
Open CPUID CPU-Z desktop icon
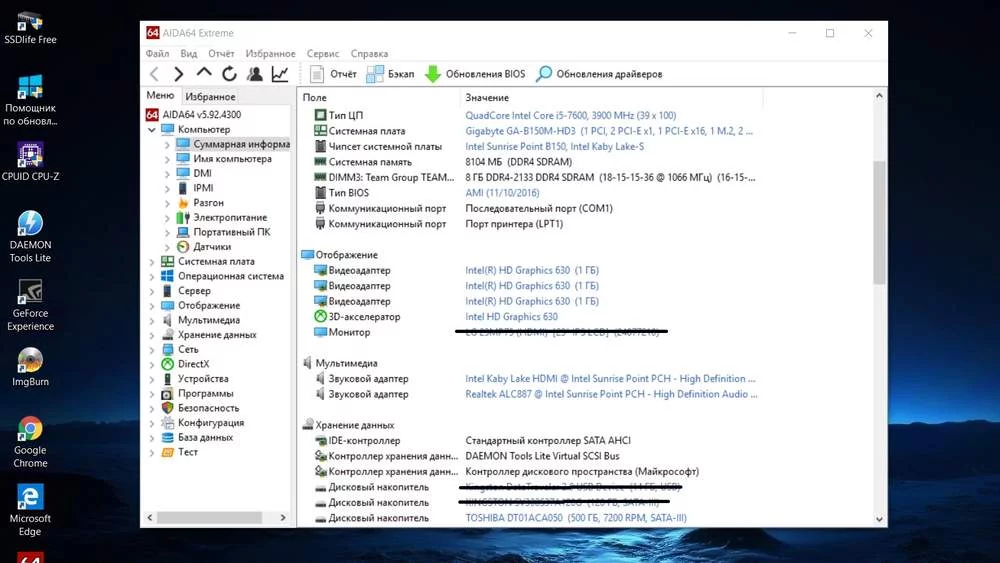pos(30,162)
